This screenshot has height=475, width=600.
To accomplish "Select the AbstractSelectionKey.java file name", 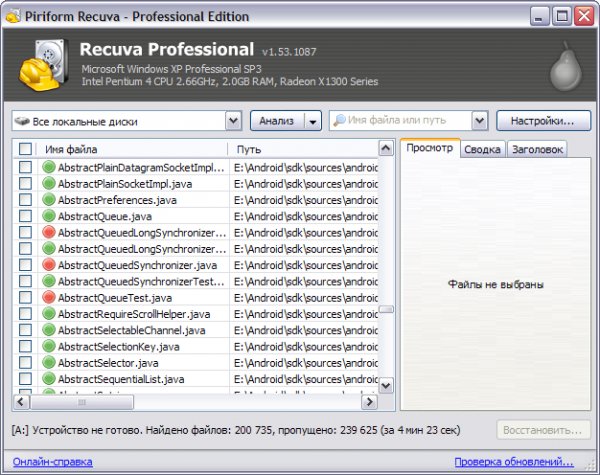I will pyautogui.click(x=119, y=347).
